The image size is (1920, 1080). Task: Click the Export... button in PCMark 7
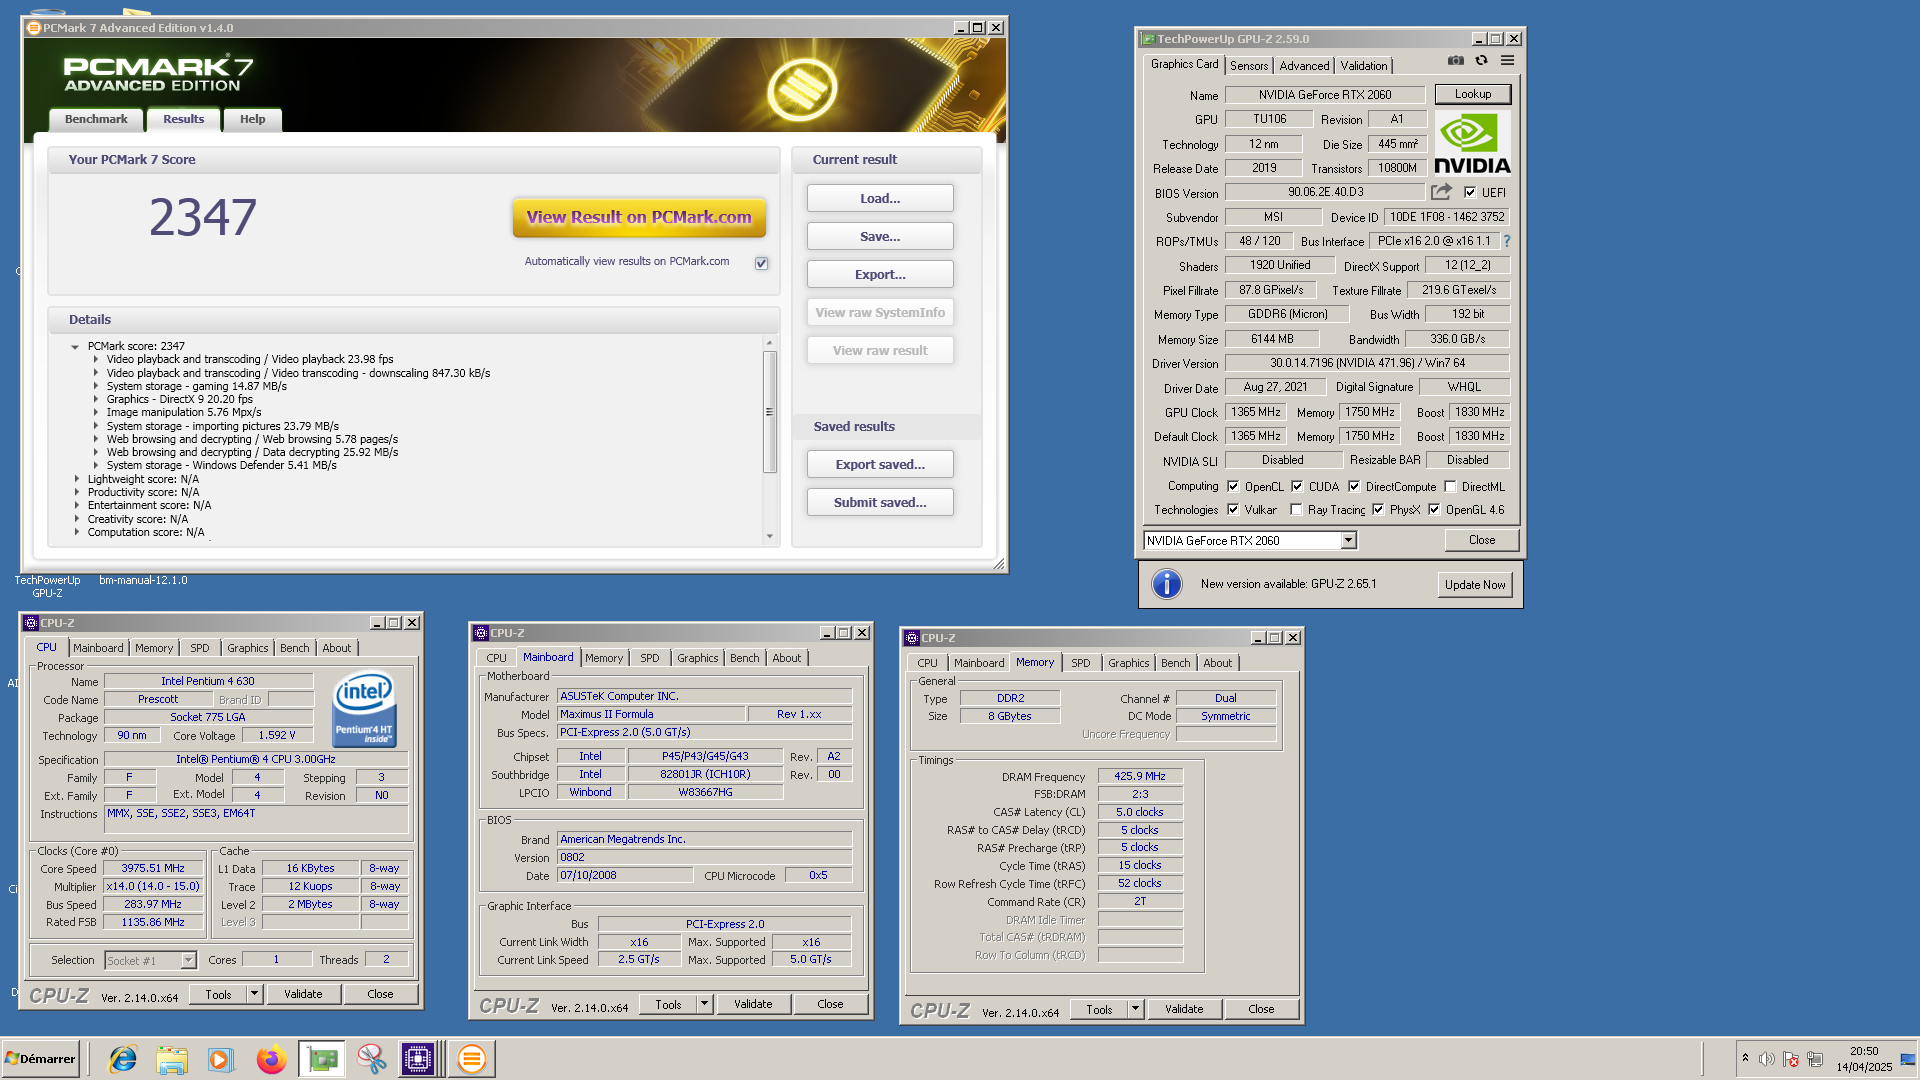[x=880, y=274]
